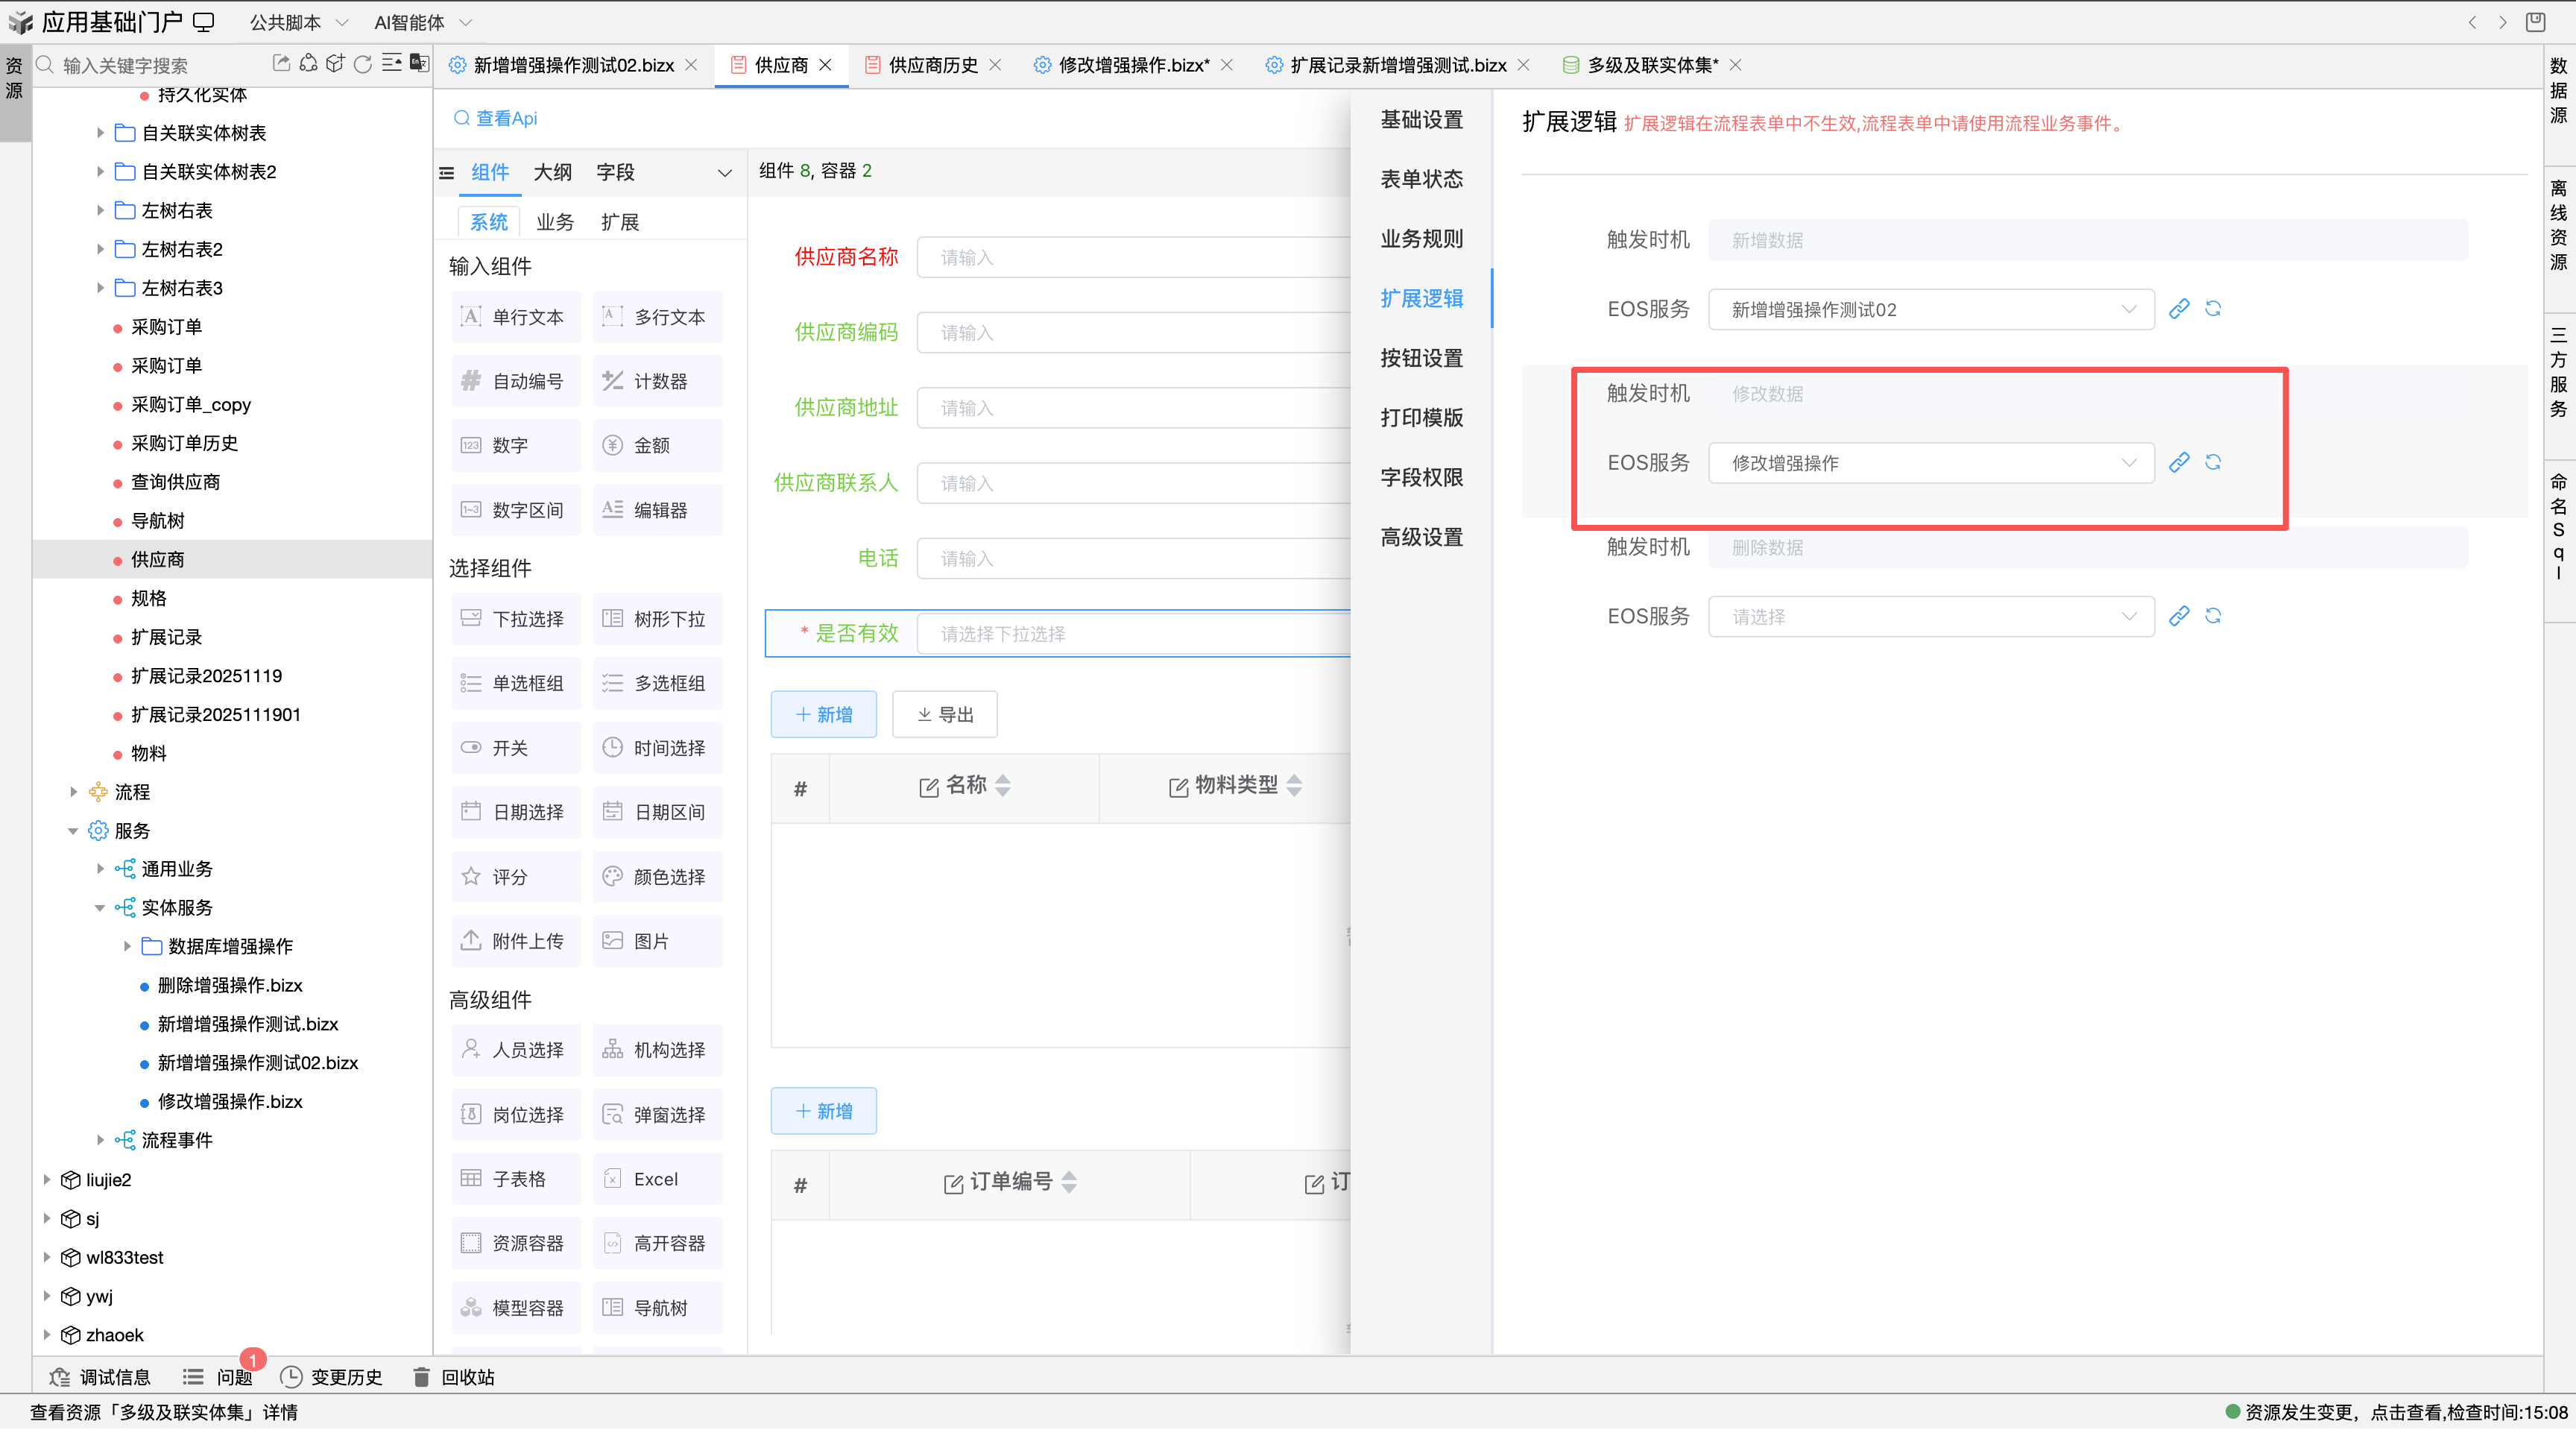
Task: Click the refresh icon beside 新增增强操作测试02
Action: pyautogui.click(x=2213, y=309)
